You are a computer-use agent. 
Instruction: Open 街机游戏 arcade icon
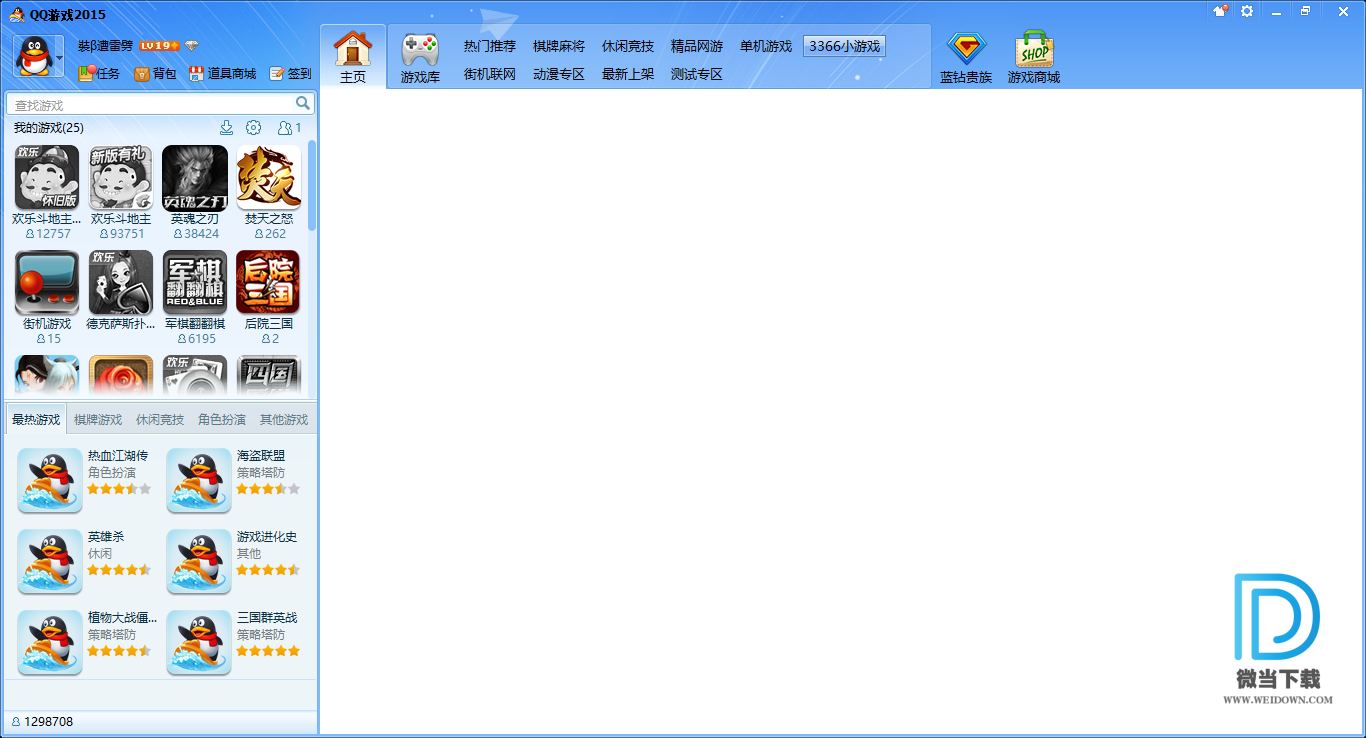coord(47,282)
